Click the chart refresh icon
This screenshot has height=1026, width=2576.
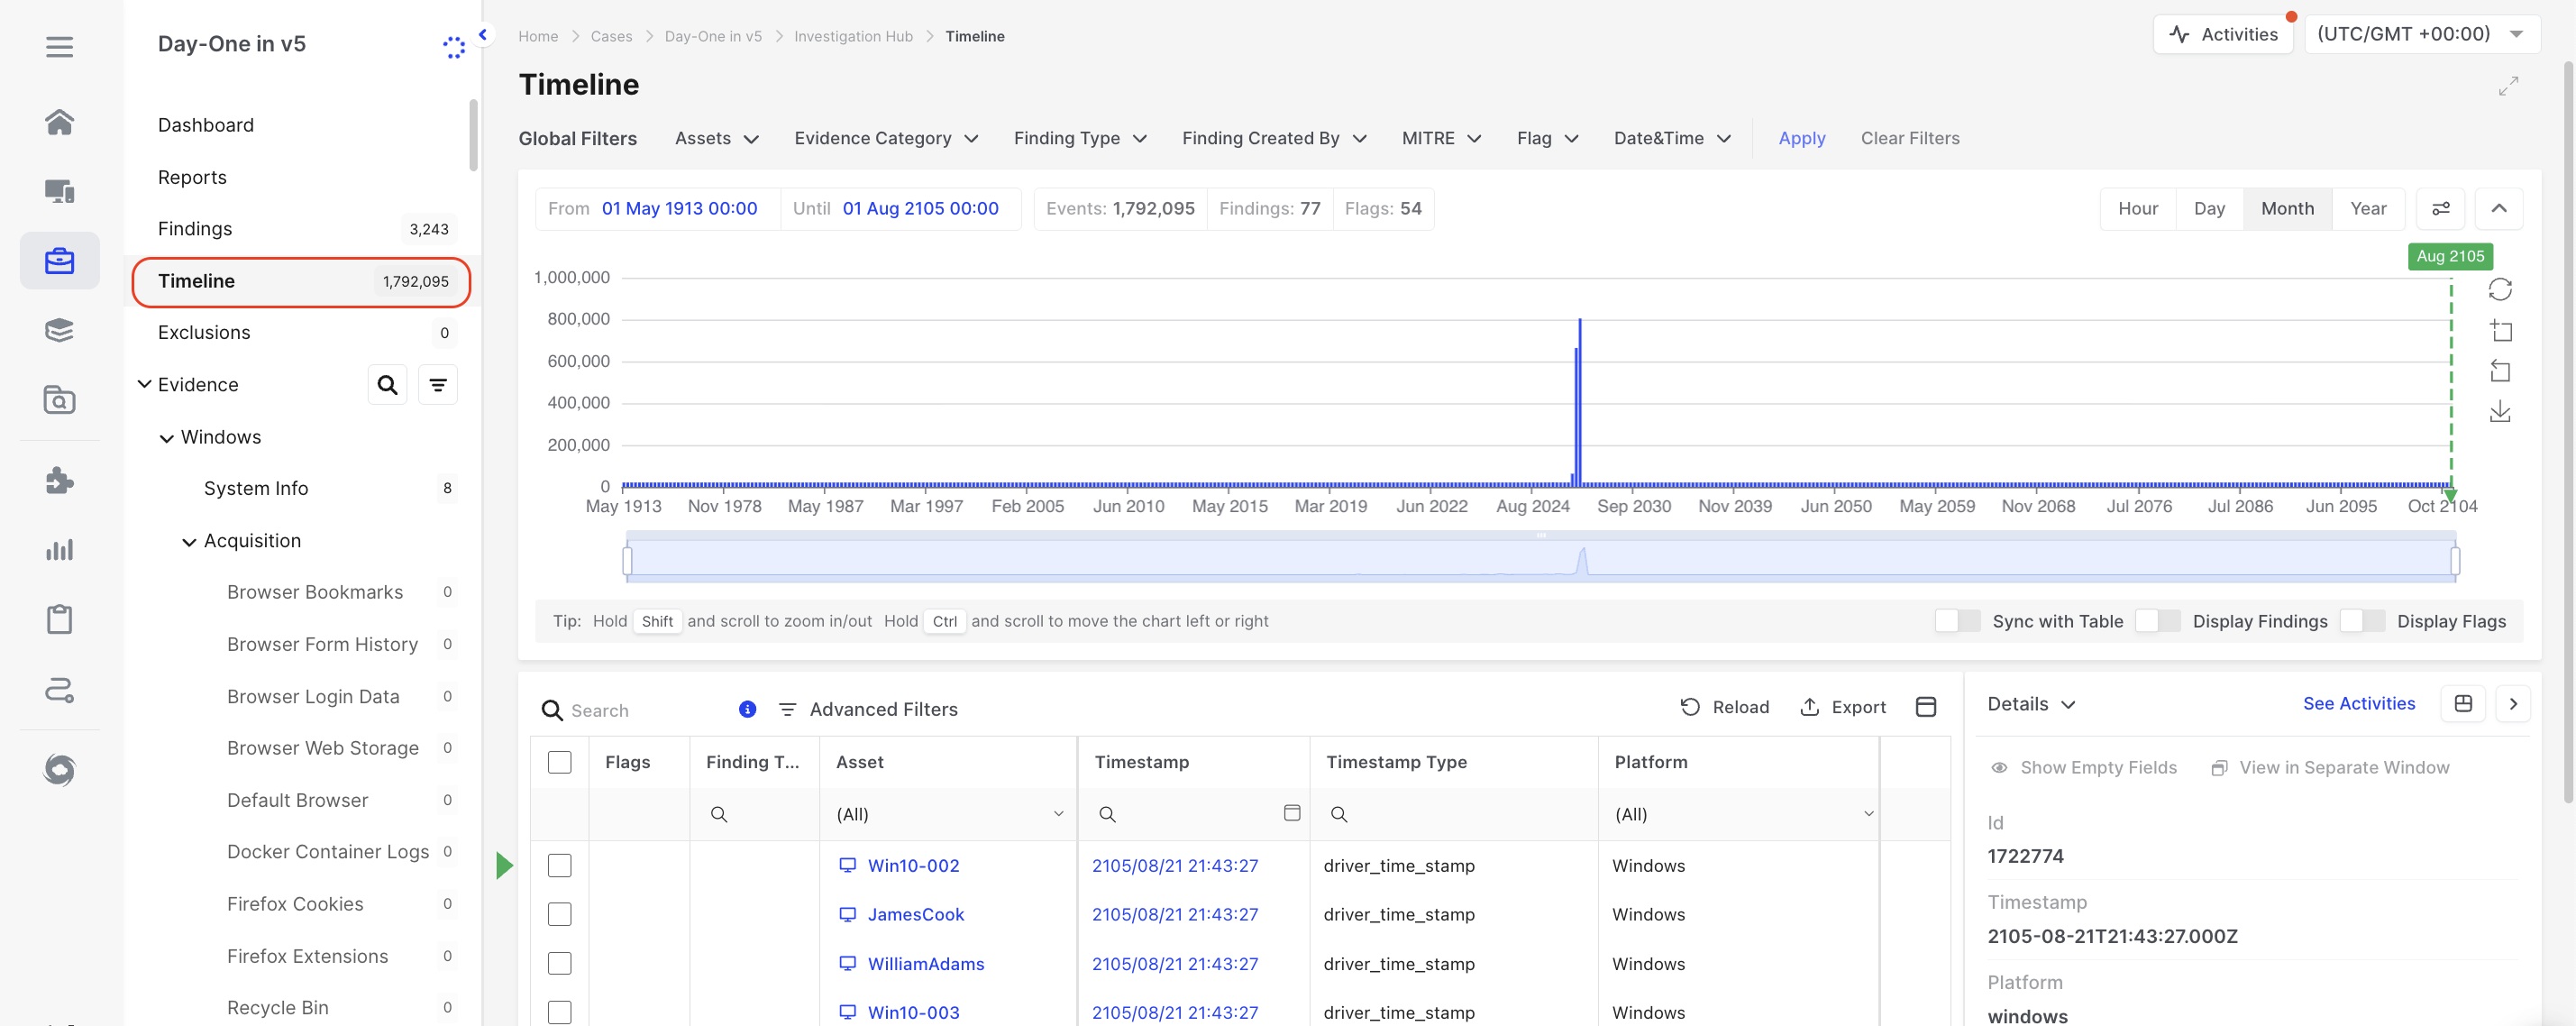pos(2500,290)
